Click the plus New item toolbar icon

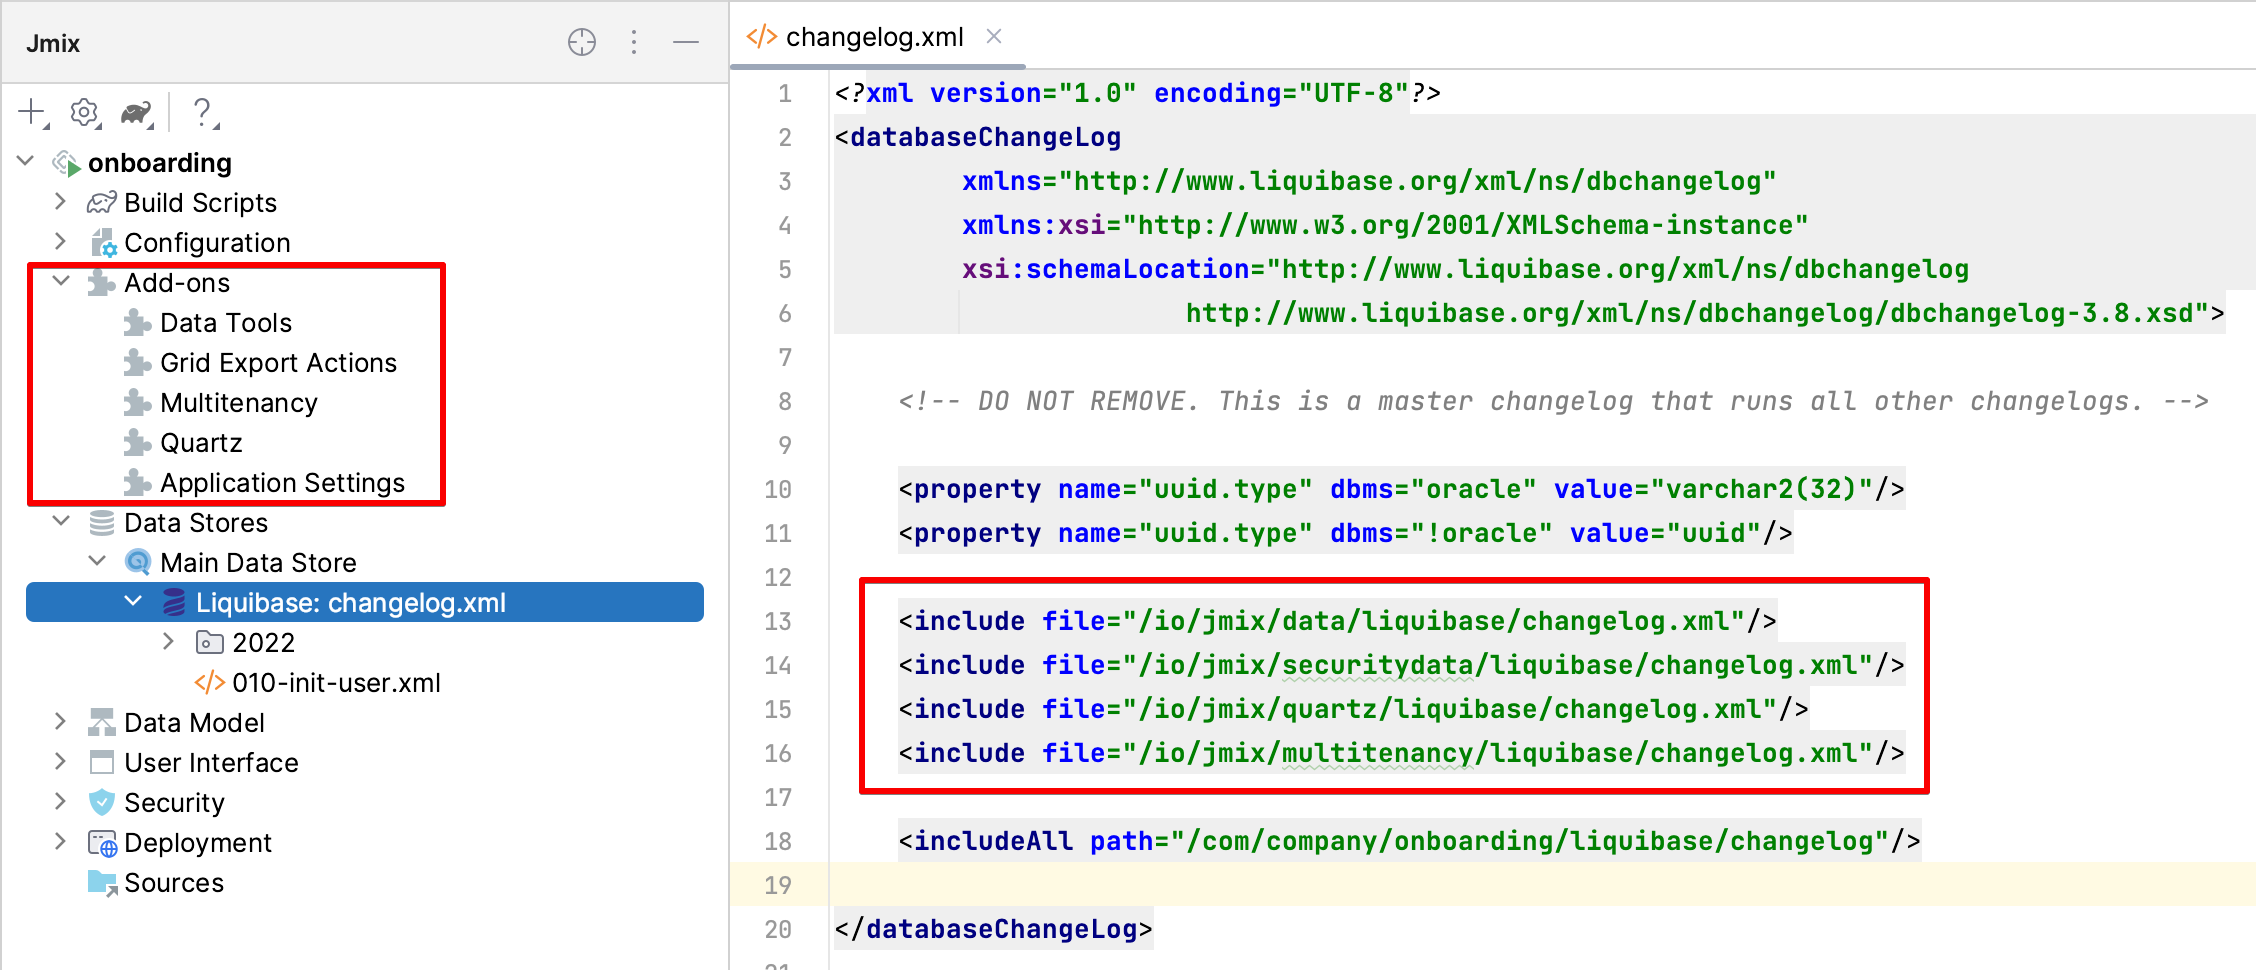tap(33, 113)
